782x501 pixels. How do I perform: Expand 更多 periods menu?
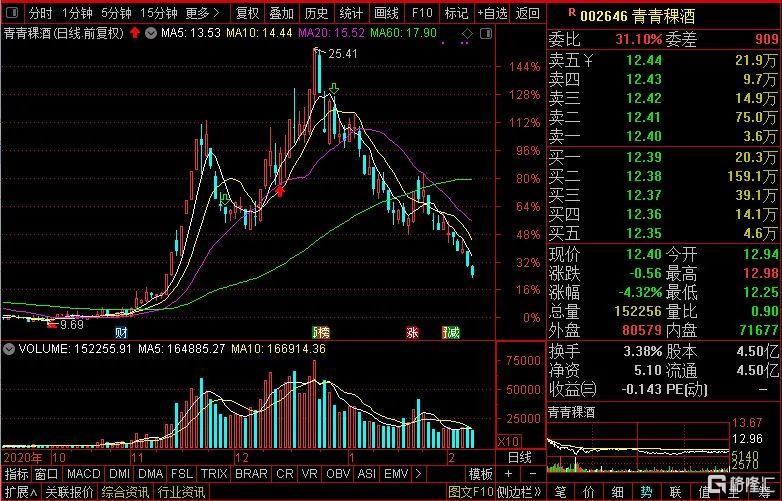(x=202, y=13)
